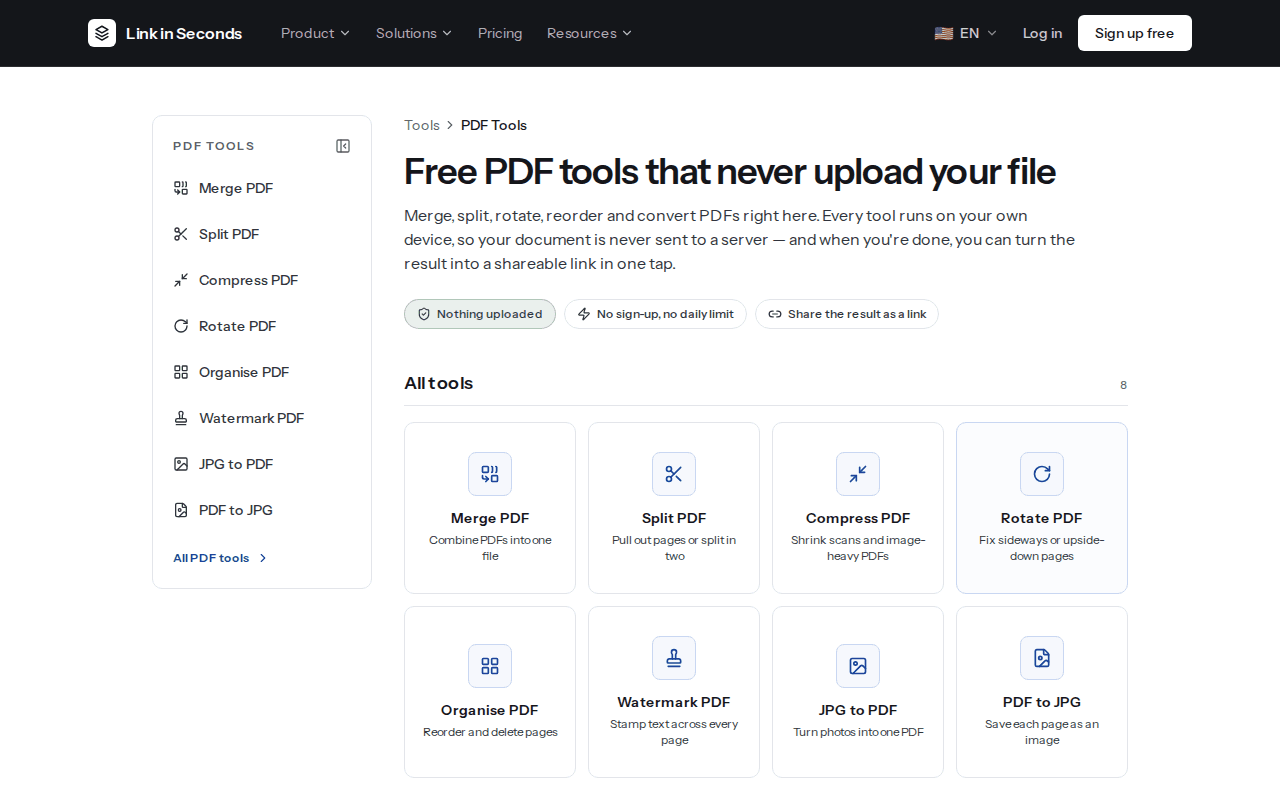
Task: Expand the Resources menu
Action: click(589, 33)
